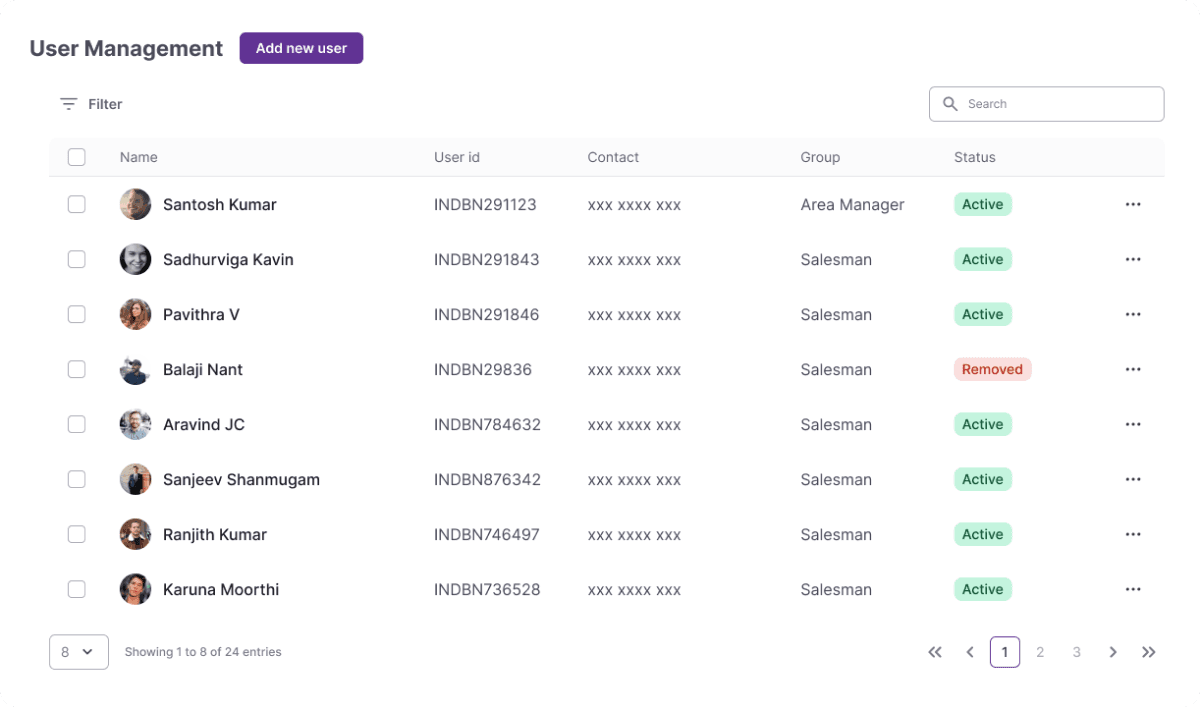The height and width of the screenshot is (708, 1200).
Task: Open the rows-per-page dropdown showing 8
Action: [78, 652]
